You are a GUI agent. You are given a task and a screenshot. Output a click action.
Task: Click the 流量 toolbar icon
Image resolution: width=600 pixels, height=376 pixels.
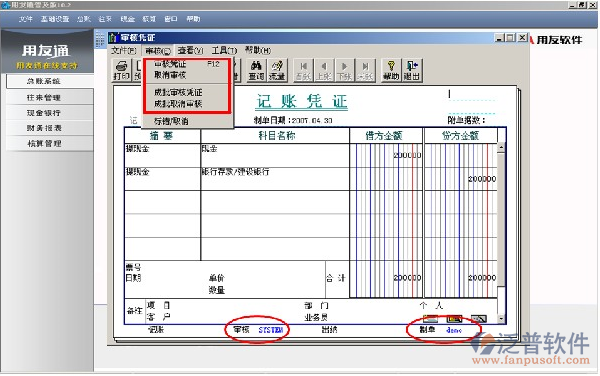click(x=277, y=70)
